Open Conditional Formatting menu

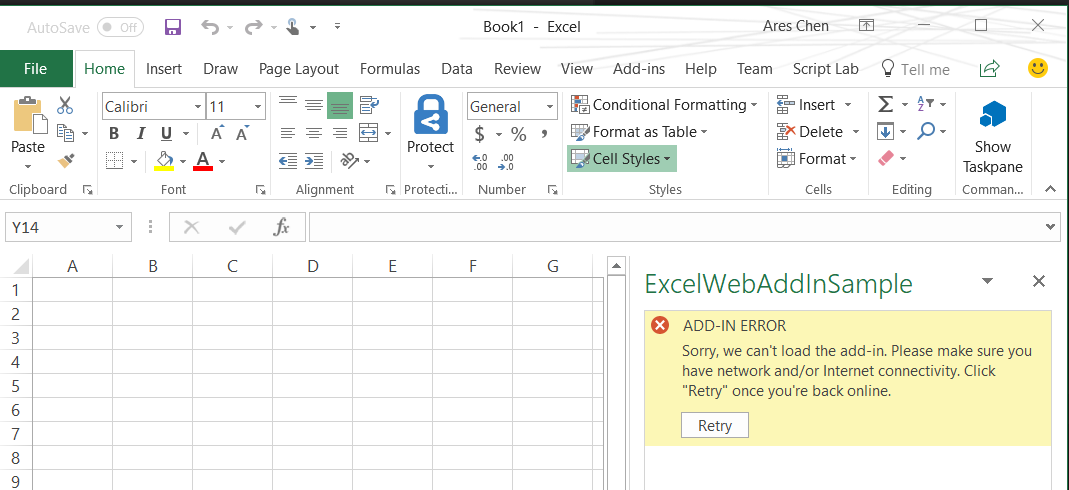point(664,105)
